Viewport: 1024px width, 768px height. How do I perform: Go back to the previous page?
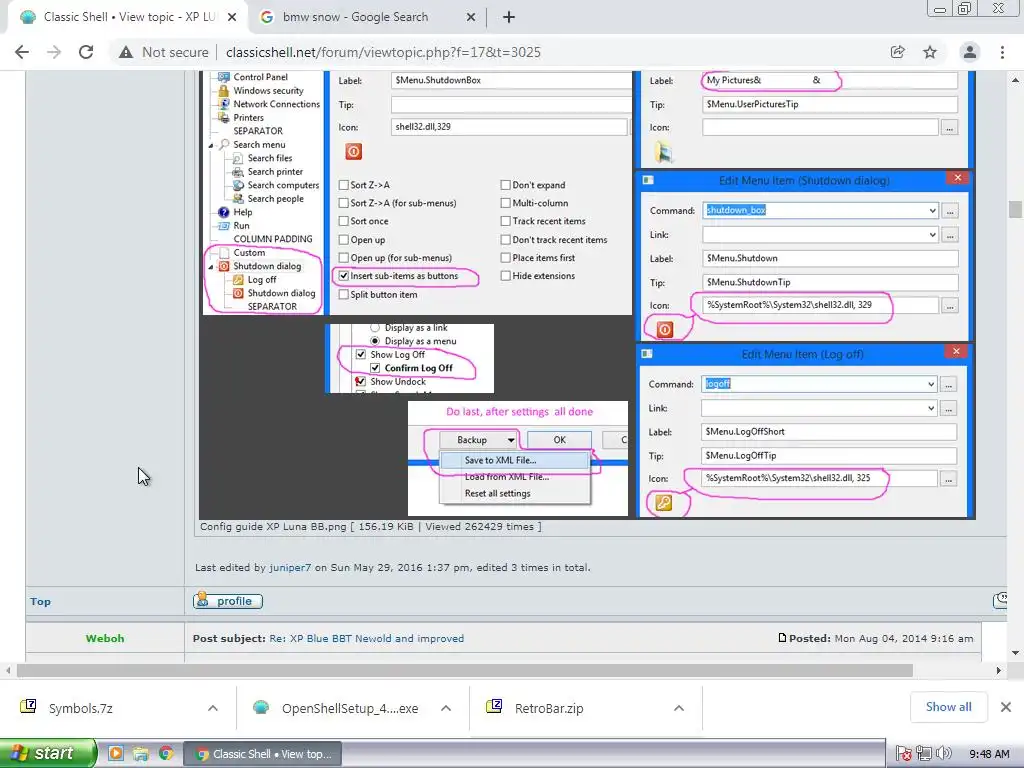(x=22, y=52)
